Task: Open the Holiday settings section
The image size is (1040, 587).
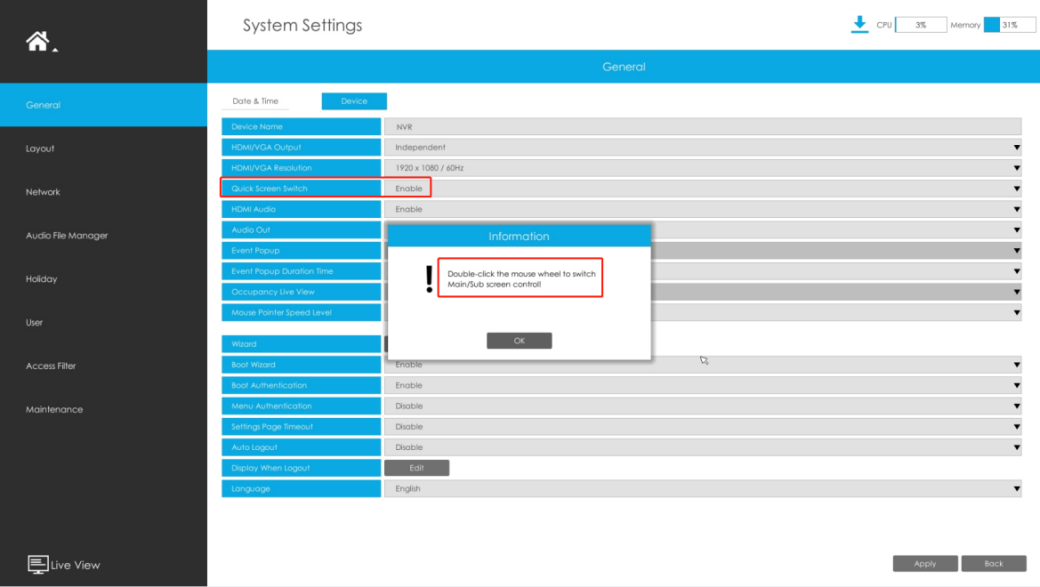Action: [41, 279]
